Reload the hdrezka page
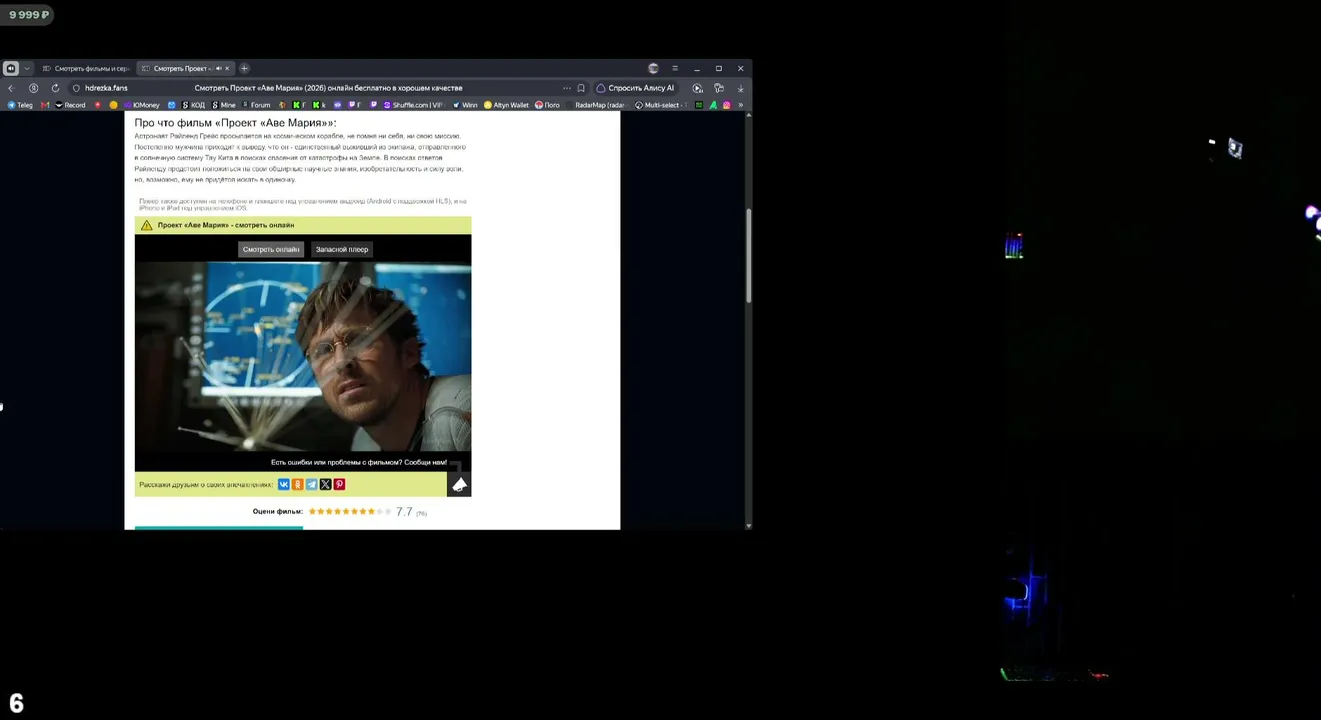This screenshot has height=720, width=1321. pyautogui.click(x=55, y=88)
